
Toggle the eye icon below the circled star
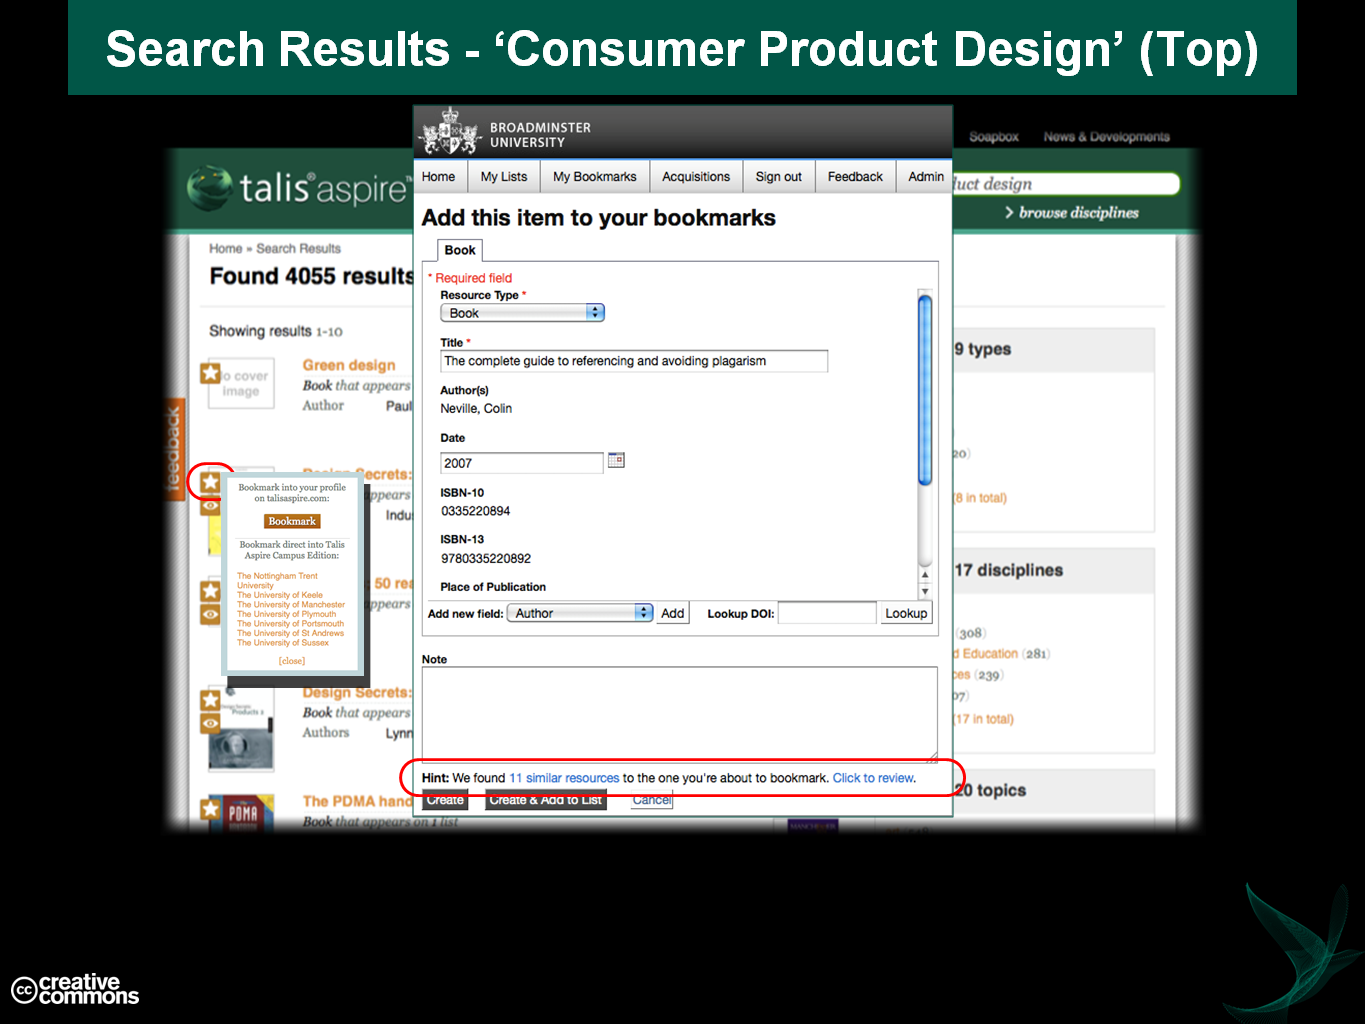(x=210, y=506)
